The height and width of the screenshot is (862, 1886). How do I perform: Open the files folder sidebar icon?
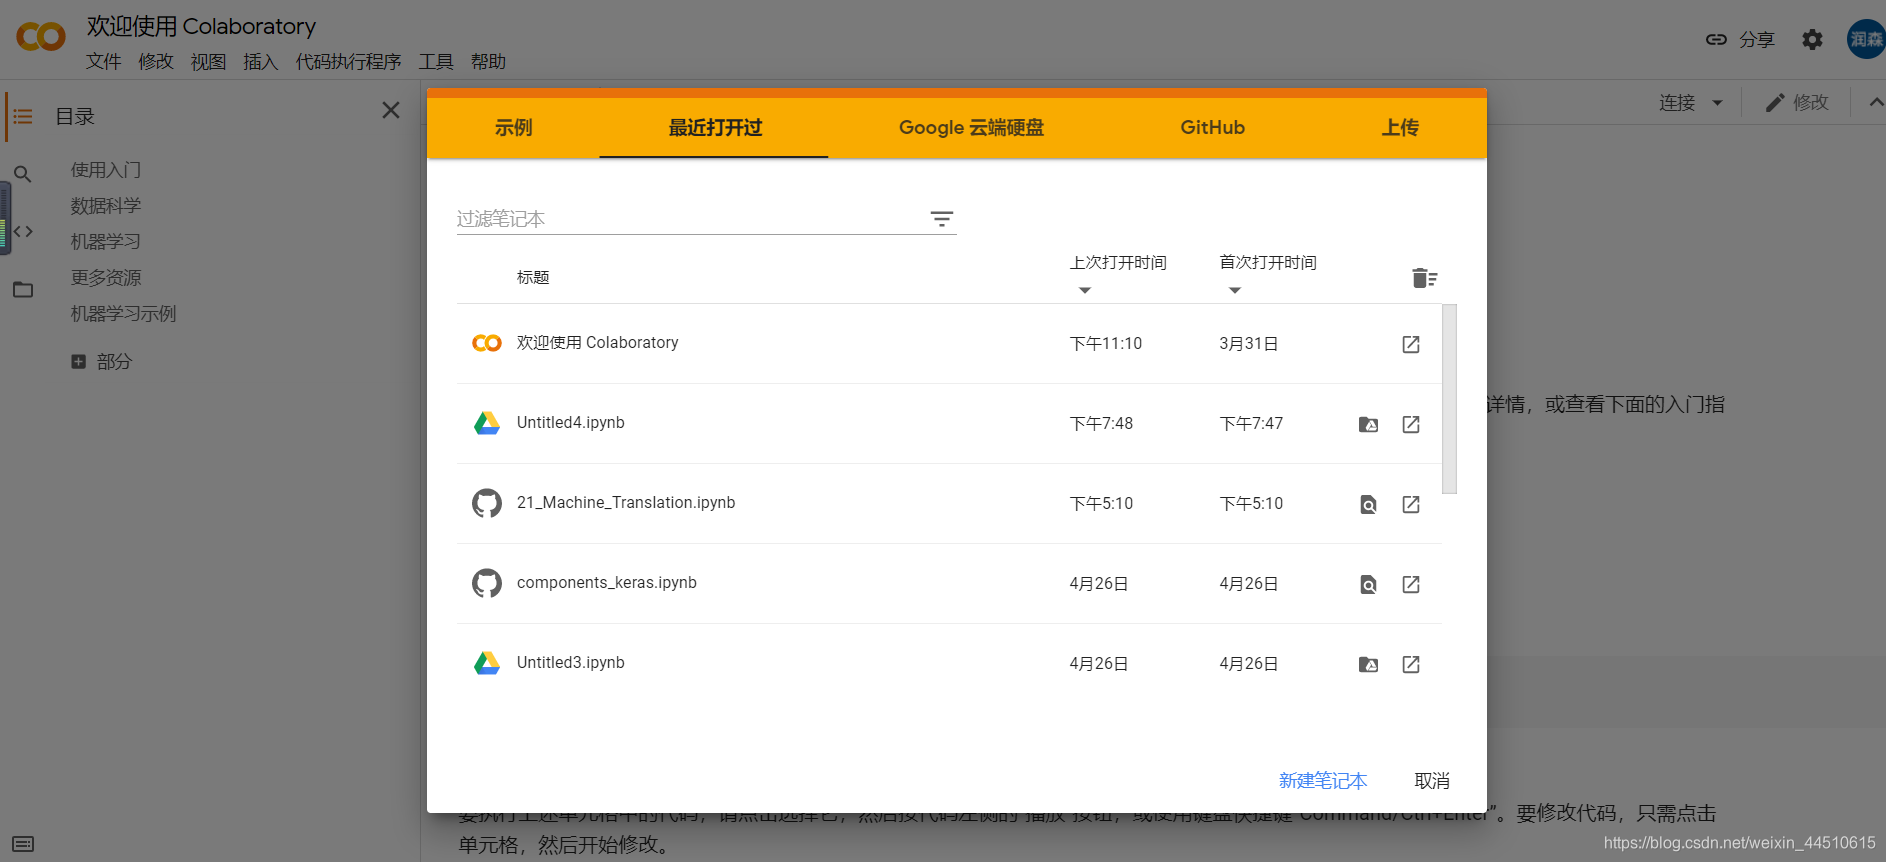(x=23, y=290)
